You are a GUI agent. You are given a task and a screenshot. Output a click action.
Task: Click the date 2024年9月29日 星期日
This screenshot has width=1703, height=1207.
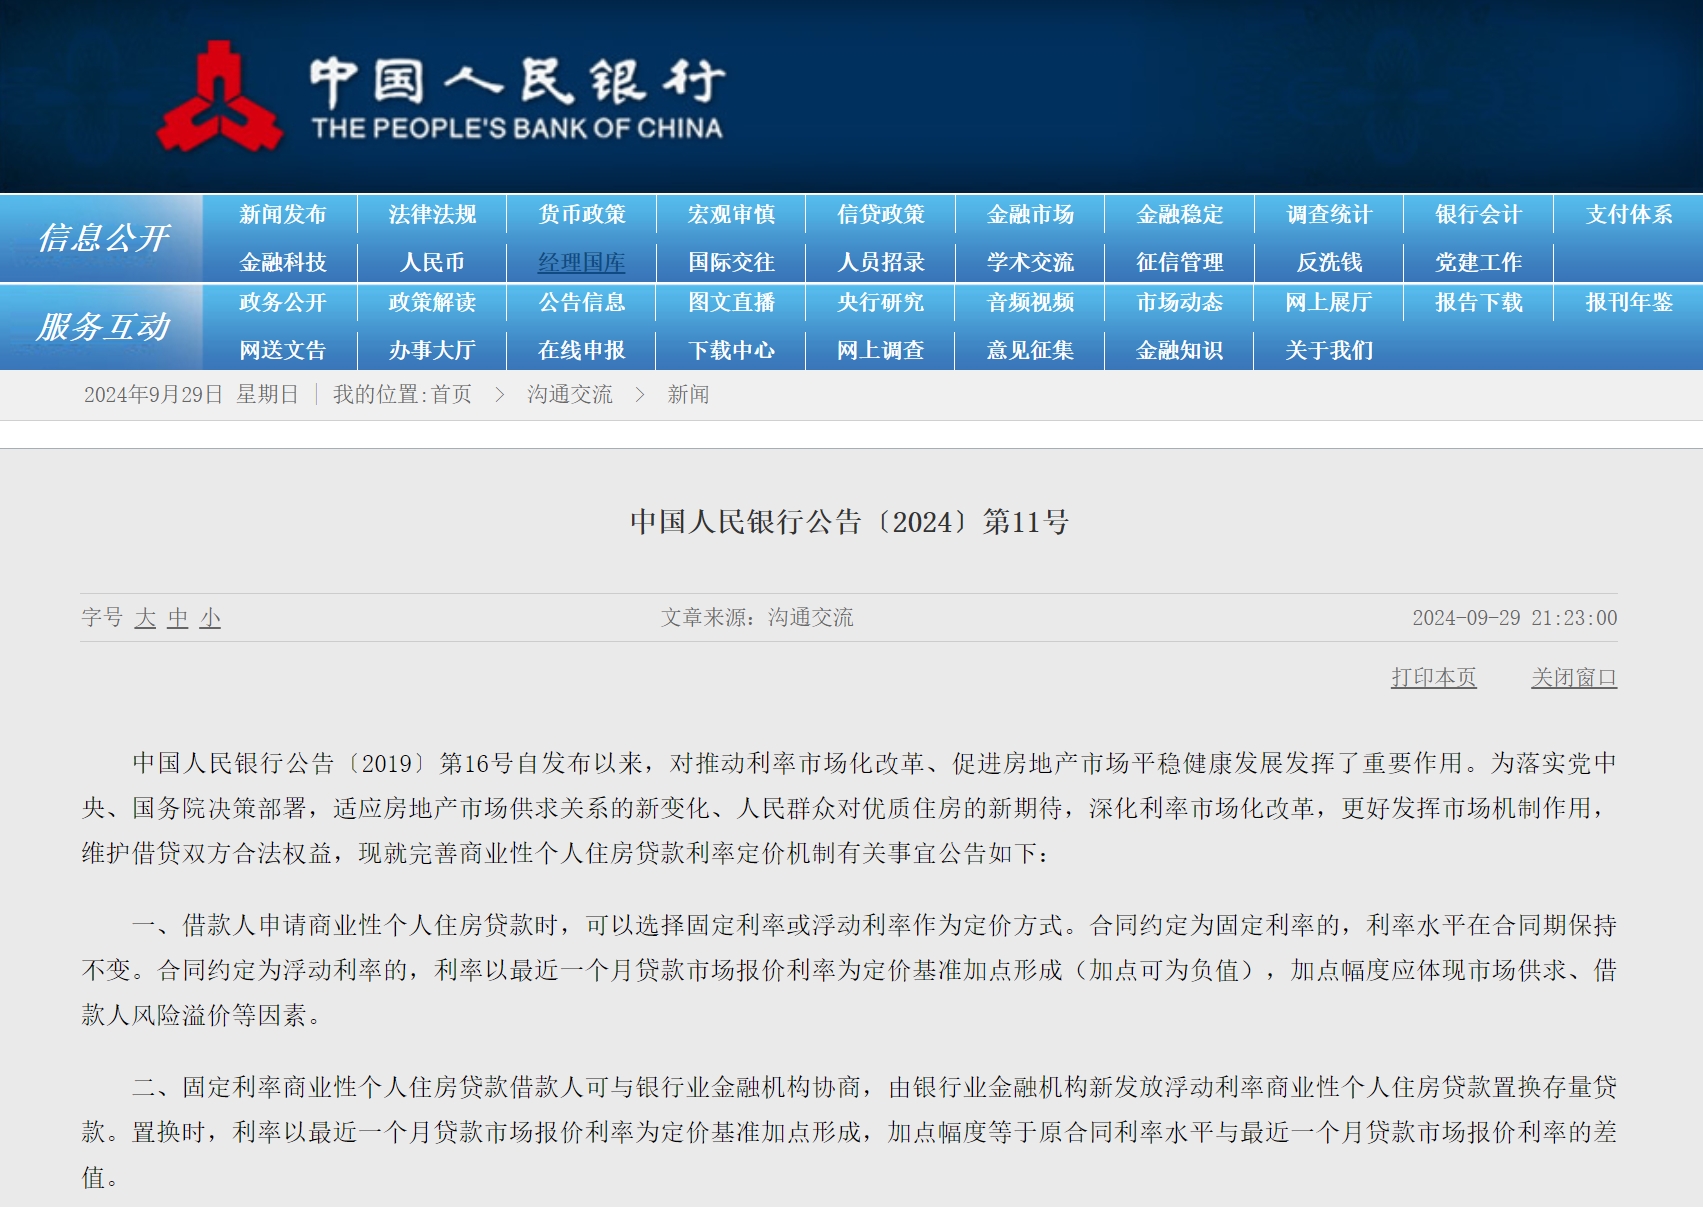pyautogui.click(x=191, y=395)
